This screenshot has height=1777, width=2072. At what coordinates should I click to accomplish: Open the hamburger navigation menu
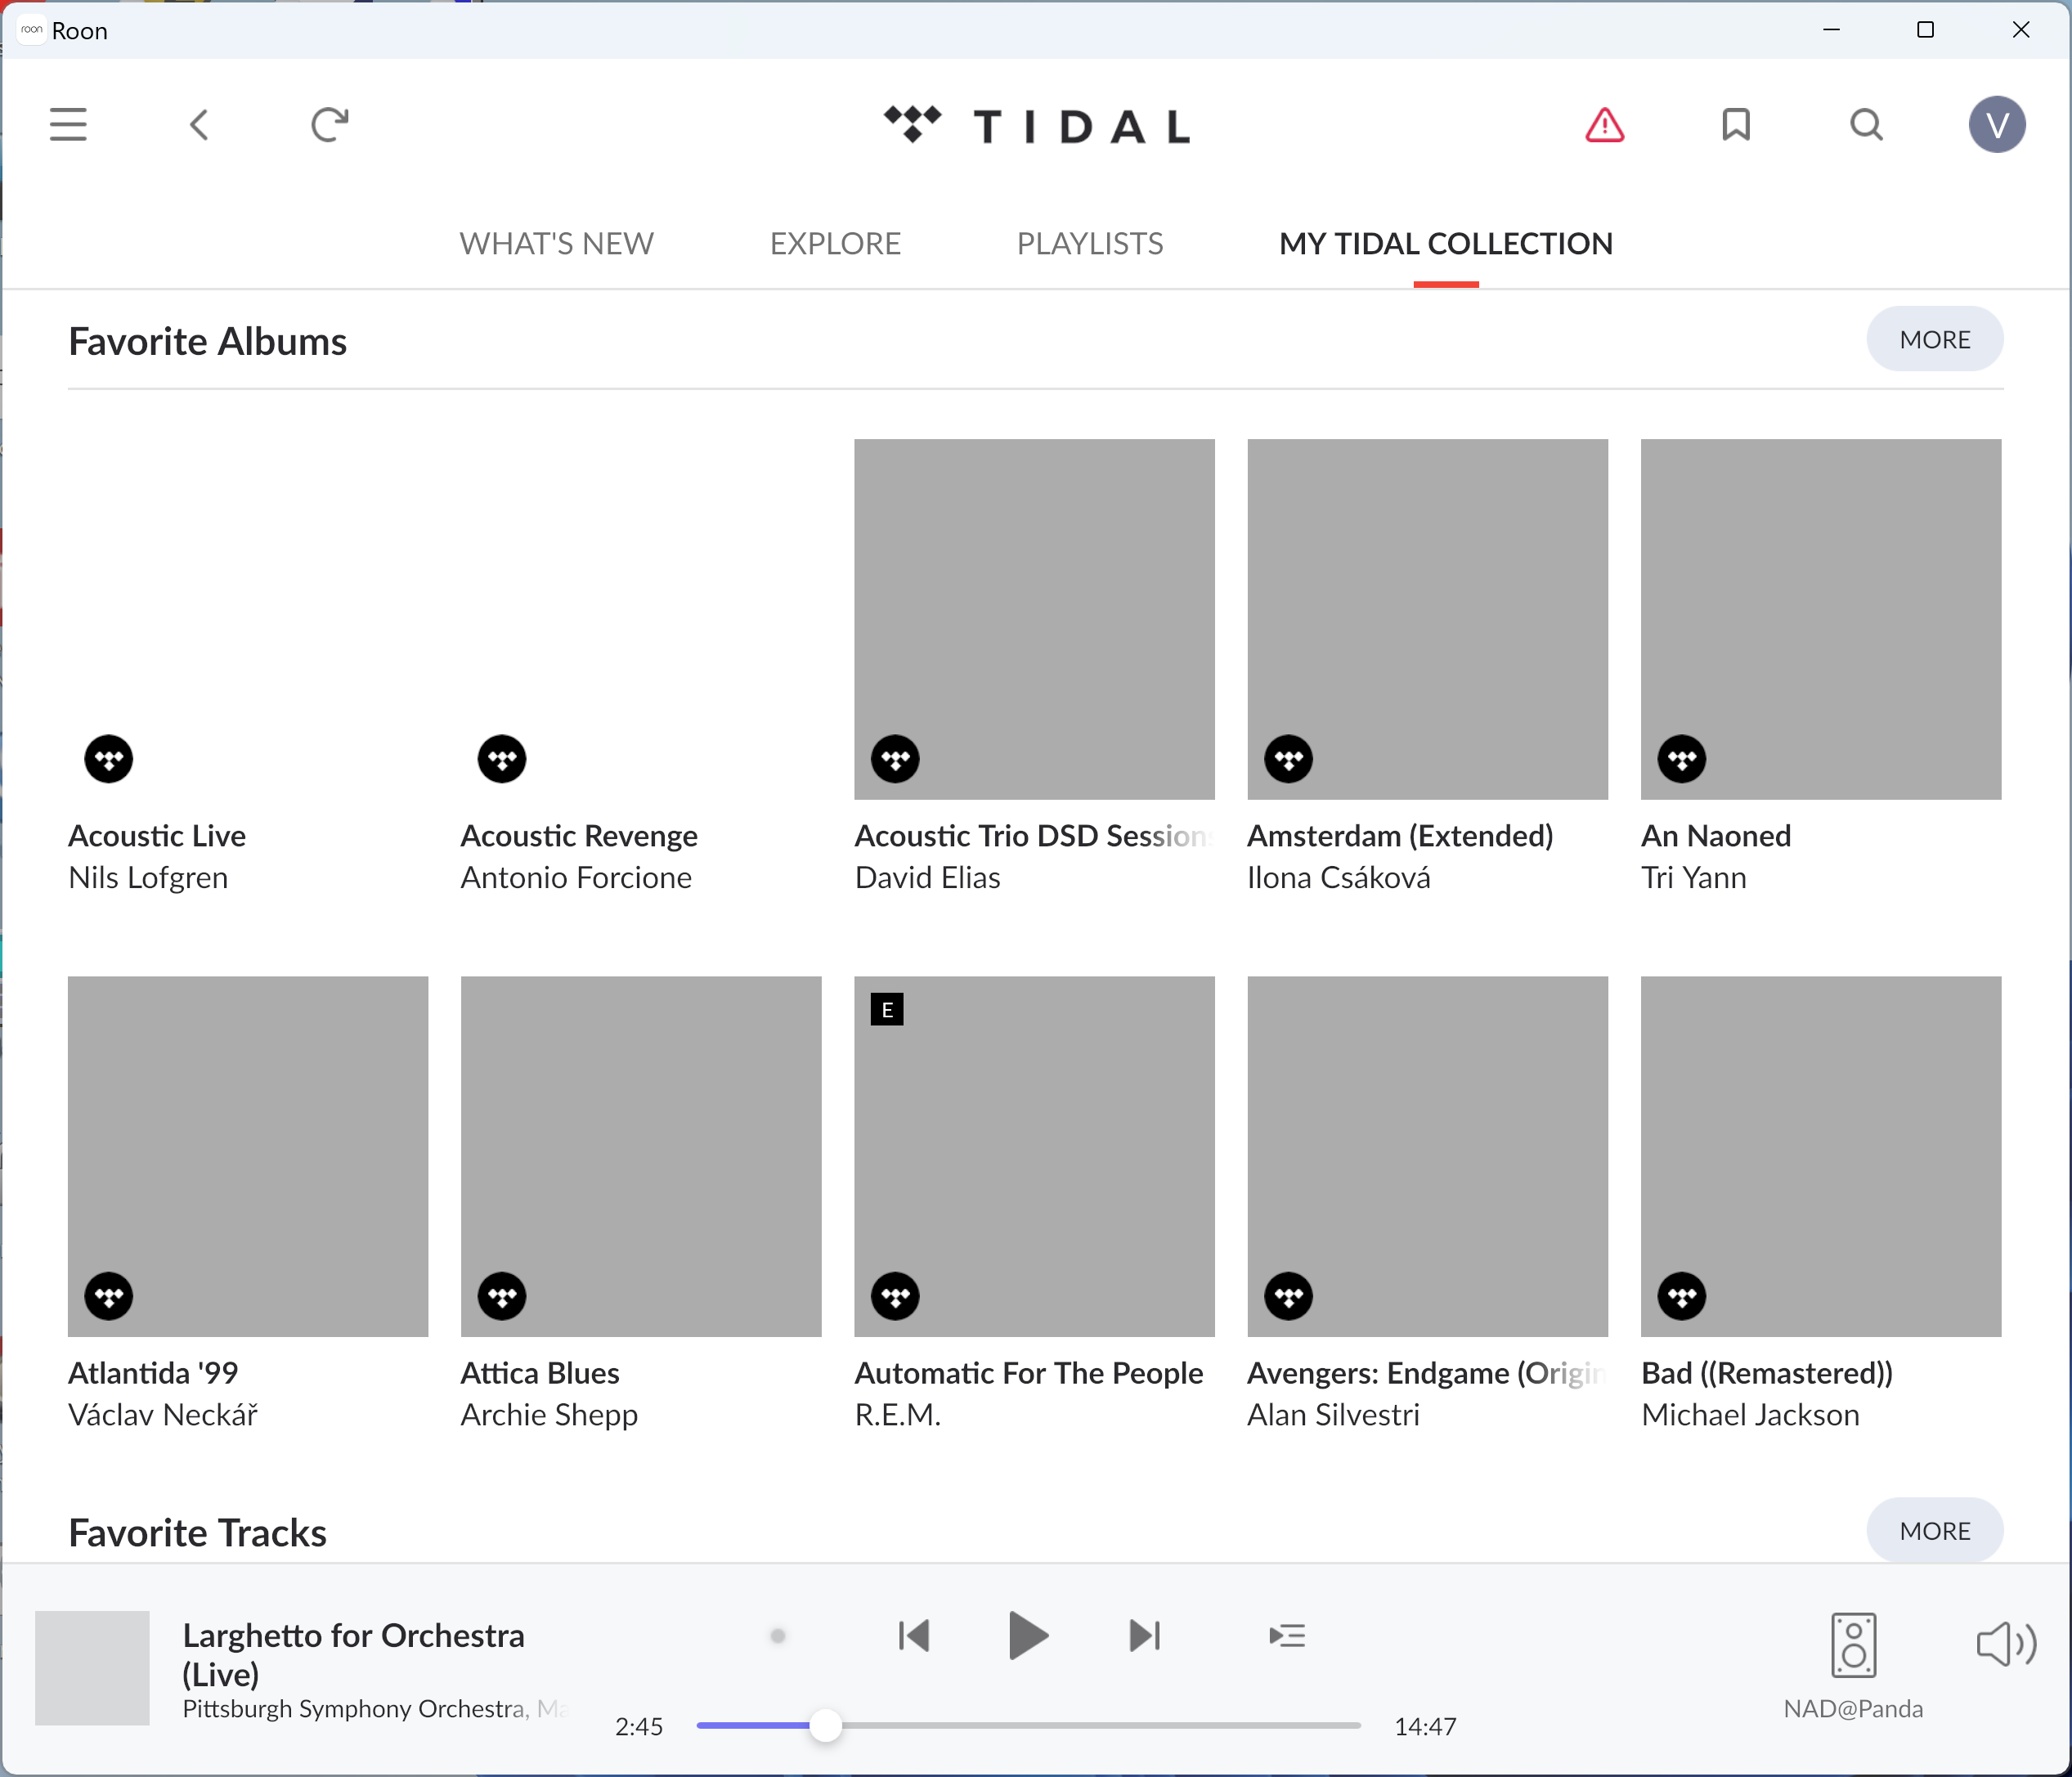click(68, 125)
